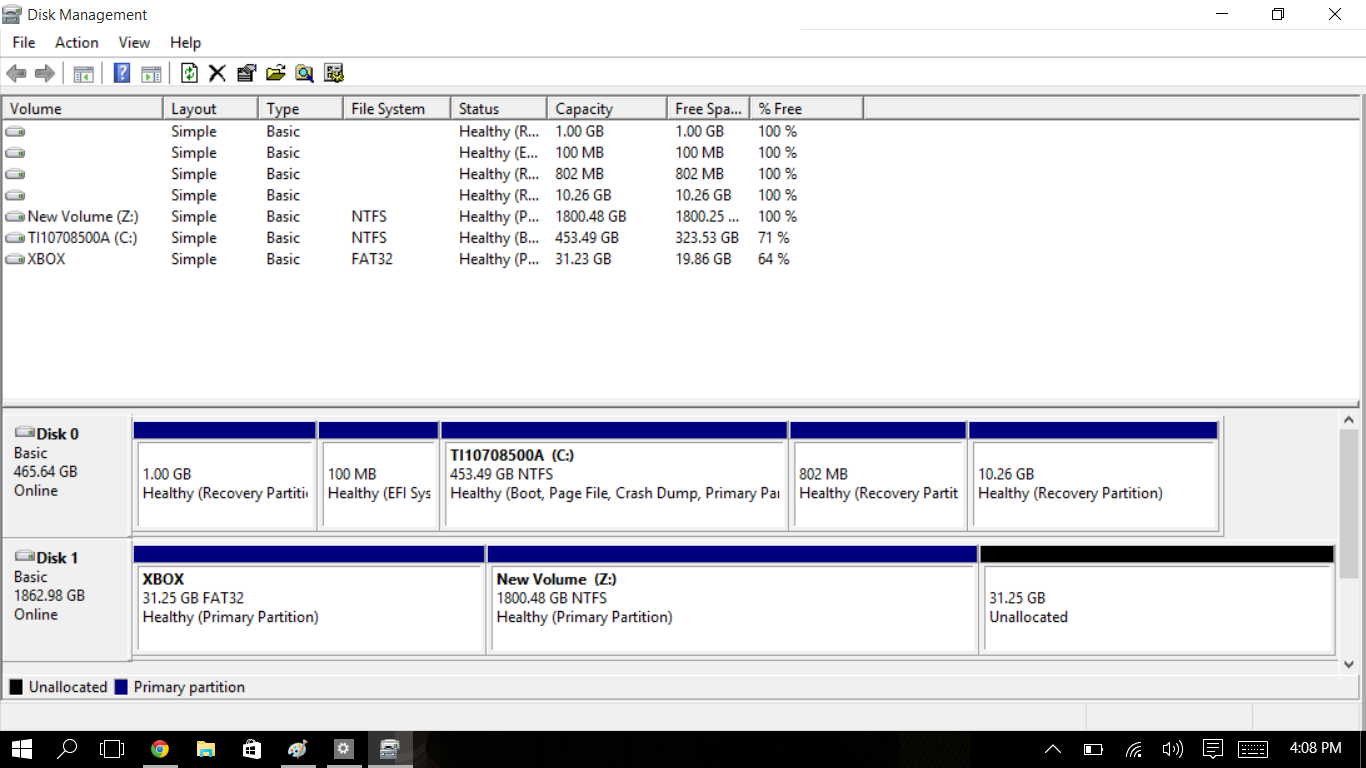Open Task View on the taskbar
This screenshot has width=1366, height=768.
pos(112,748)
